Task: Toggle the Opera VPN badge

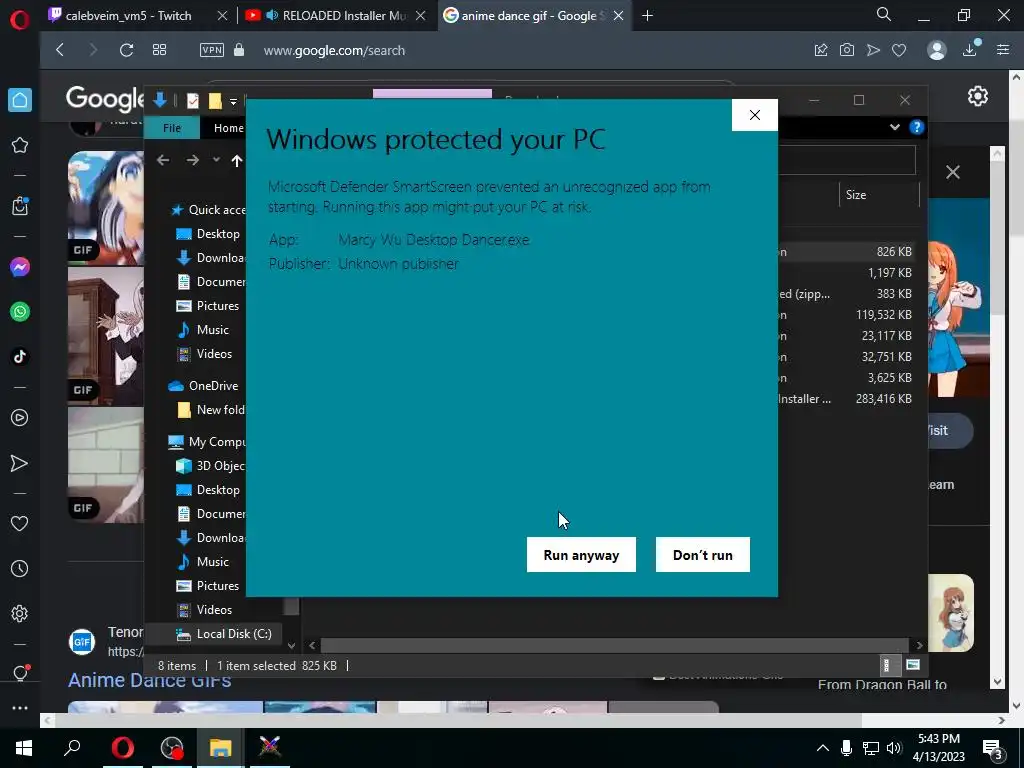Action: 212,50
